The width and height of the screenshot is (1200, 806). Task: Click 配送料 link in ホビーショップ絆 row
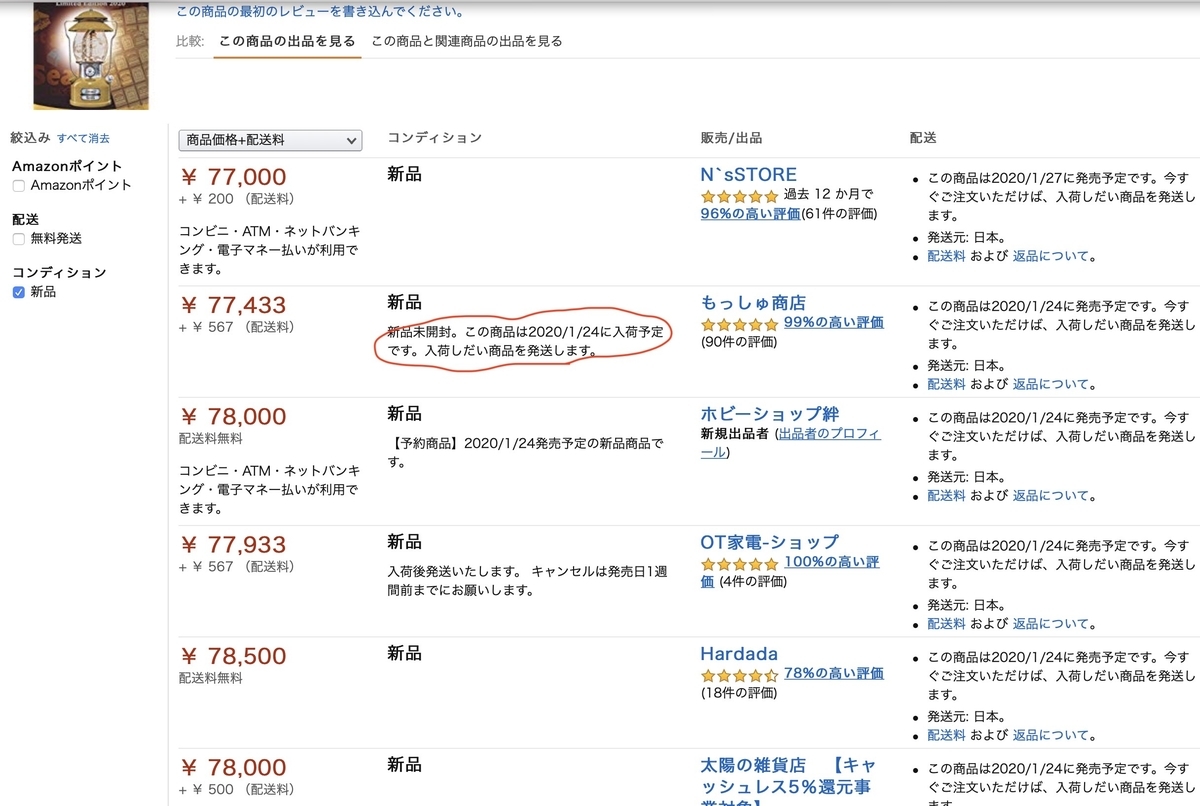pos(946,496)
